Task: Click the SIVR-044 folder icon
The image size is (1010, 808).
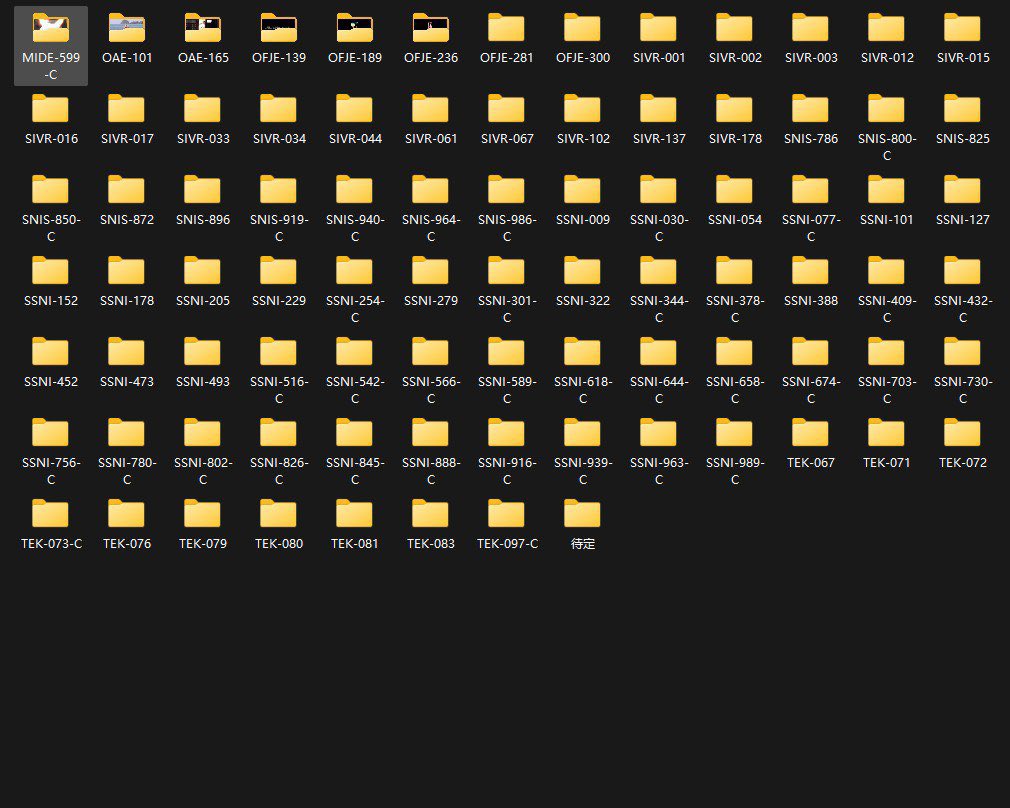Action: (x=355, y=110)
